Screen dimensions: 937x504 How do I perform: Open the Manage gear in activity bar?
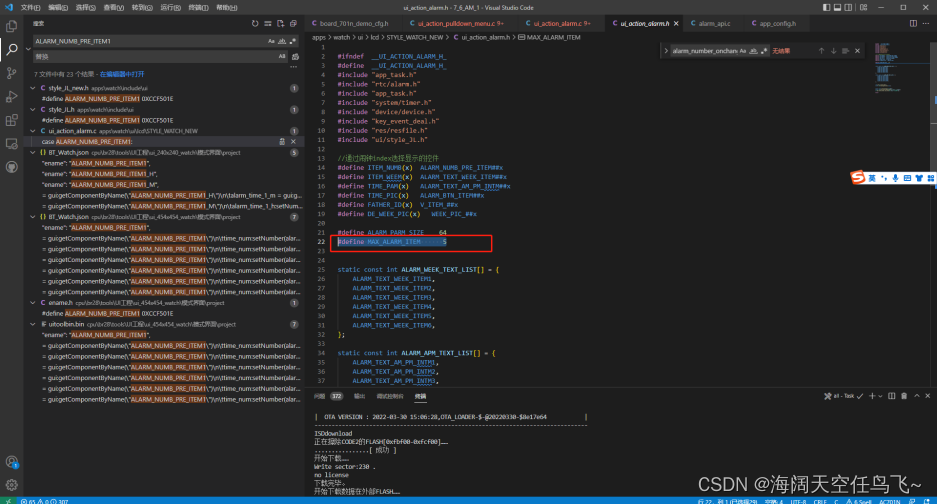coord(12,484)
